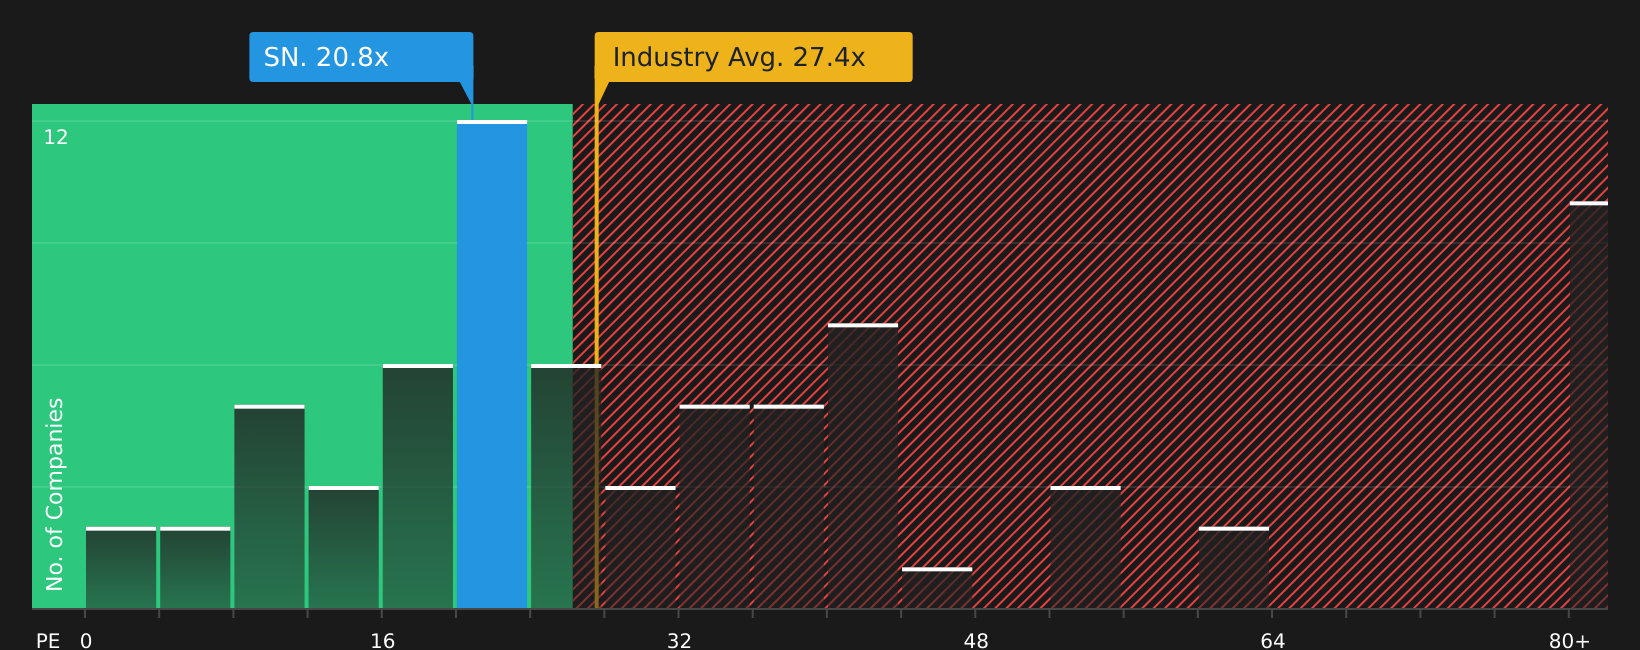This screenshot has width=1640, height=650.
Task: Click the "16" x-axis tick label
Action: [x=383, y=641]
